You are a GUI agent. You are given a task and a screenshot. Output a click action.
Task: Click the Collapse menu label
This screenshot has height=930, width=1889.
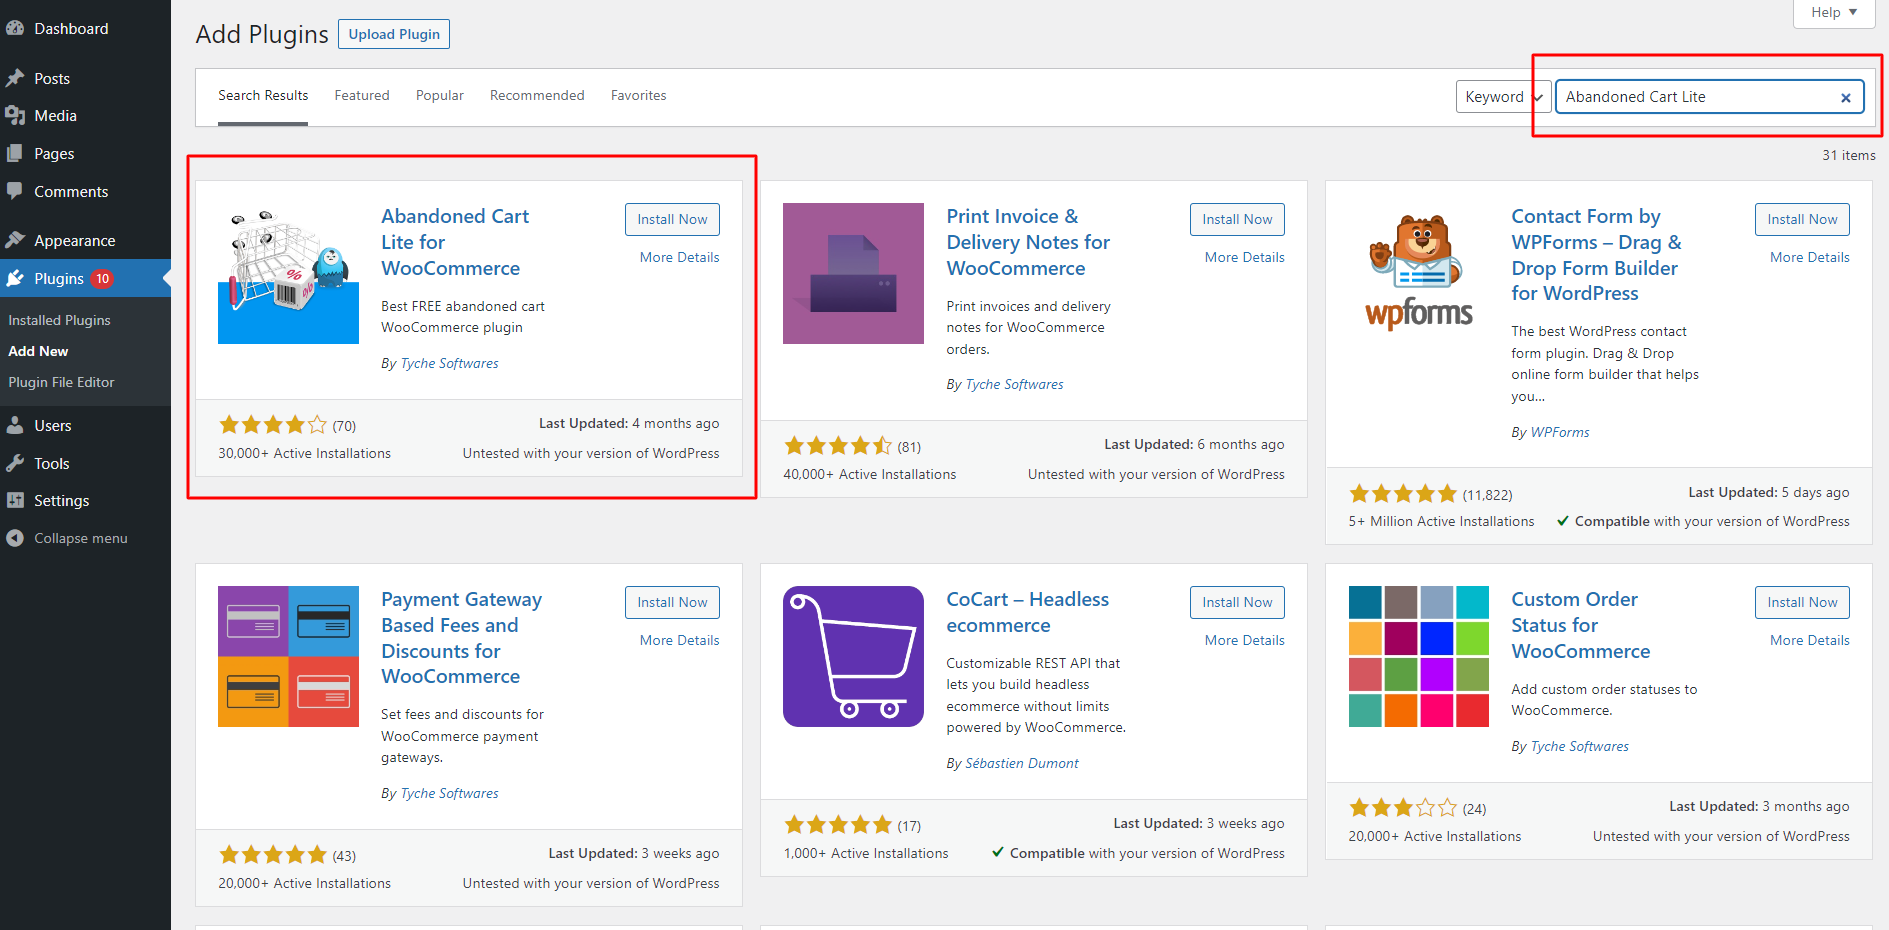81,538
